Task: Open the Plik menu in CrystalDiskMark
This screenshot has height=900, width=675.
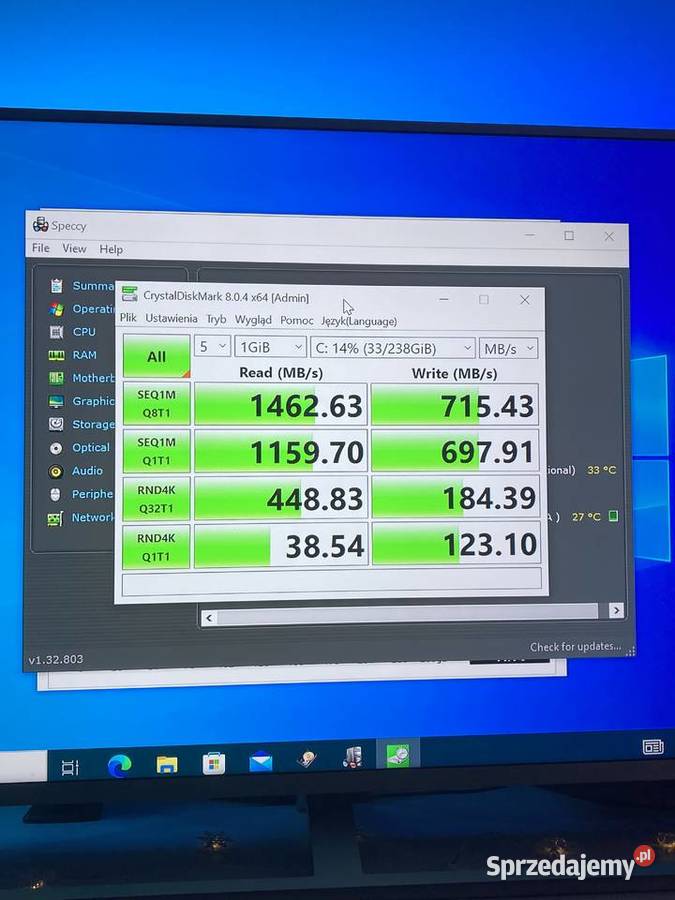Action: 128,320
